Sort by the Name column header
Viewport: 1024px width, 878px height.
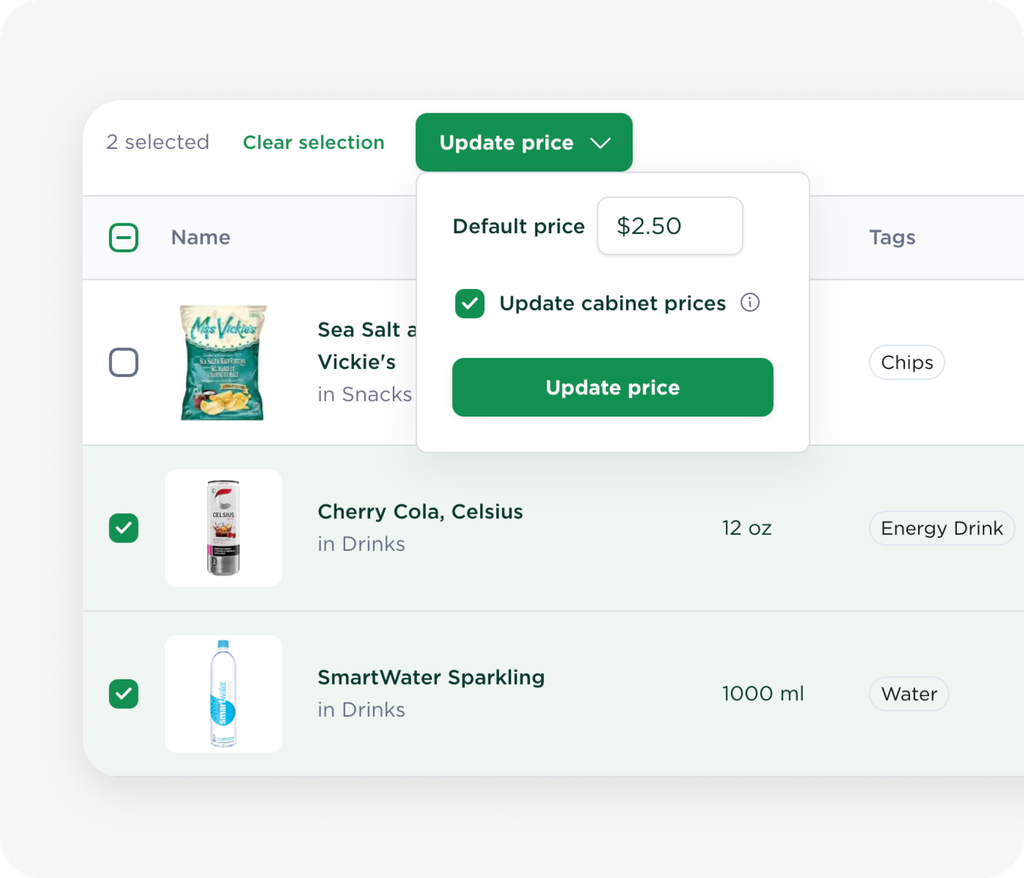(200, 237)
